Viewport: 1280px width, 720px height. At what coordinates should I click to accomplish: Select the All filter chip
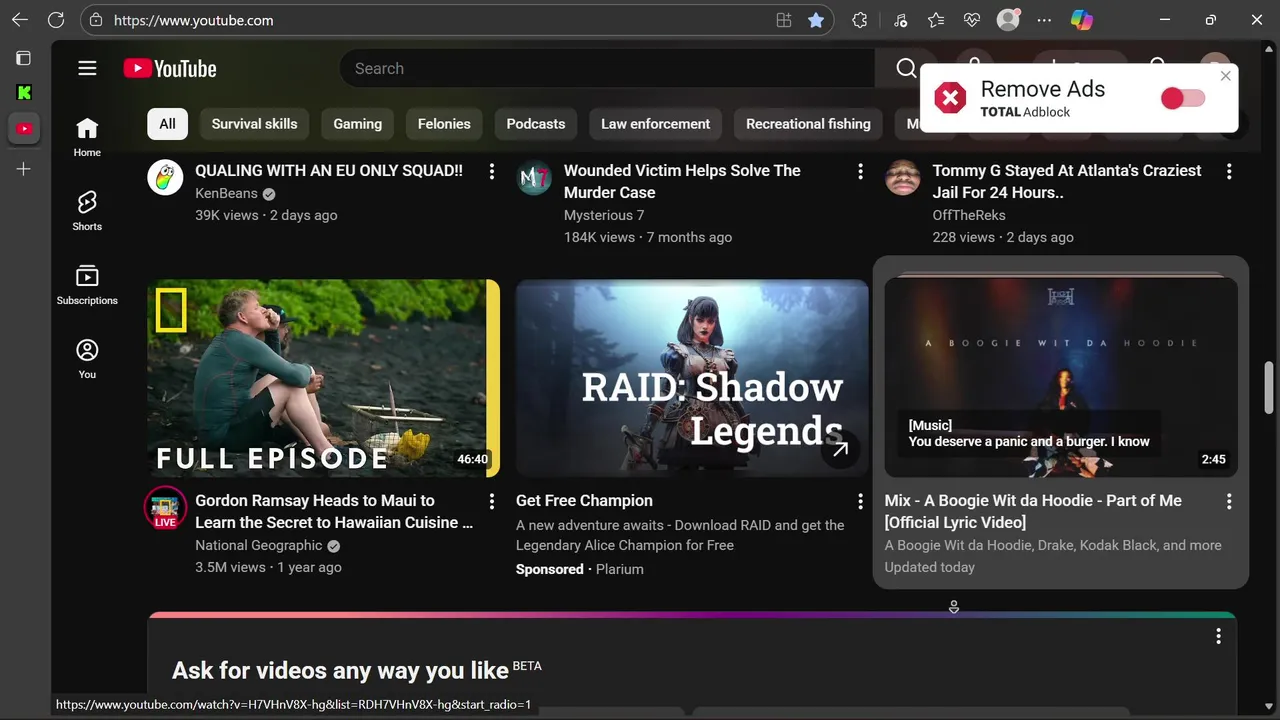click(x=167, y=124)
